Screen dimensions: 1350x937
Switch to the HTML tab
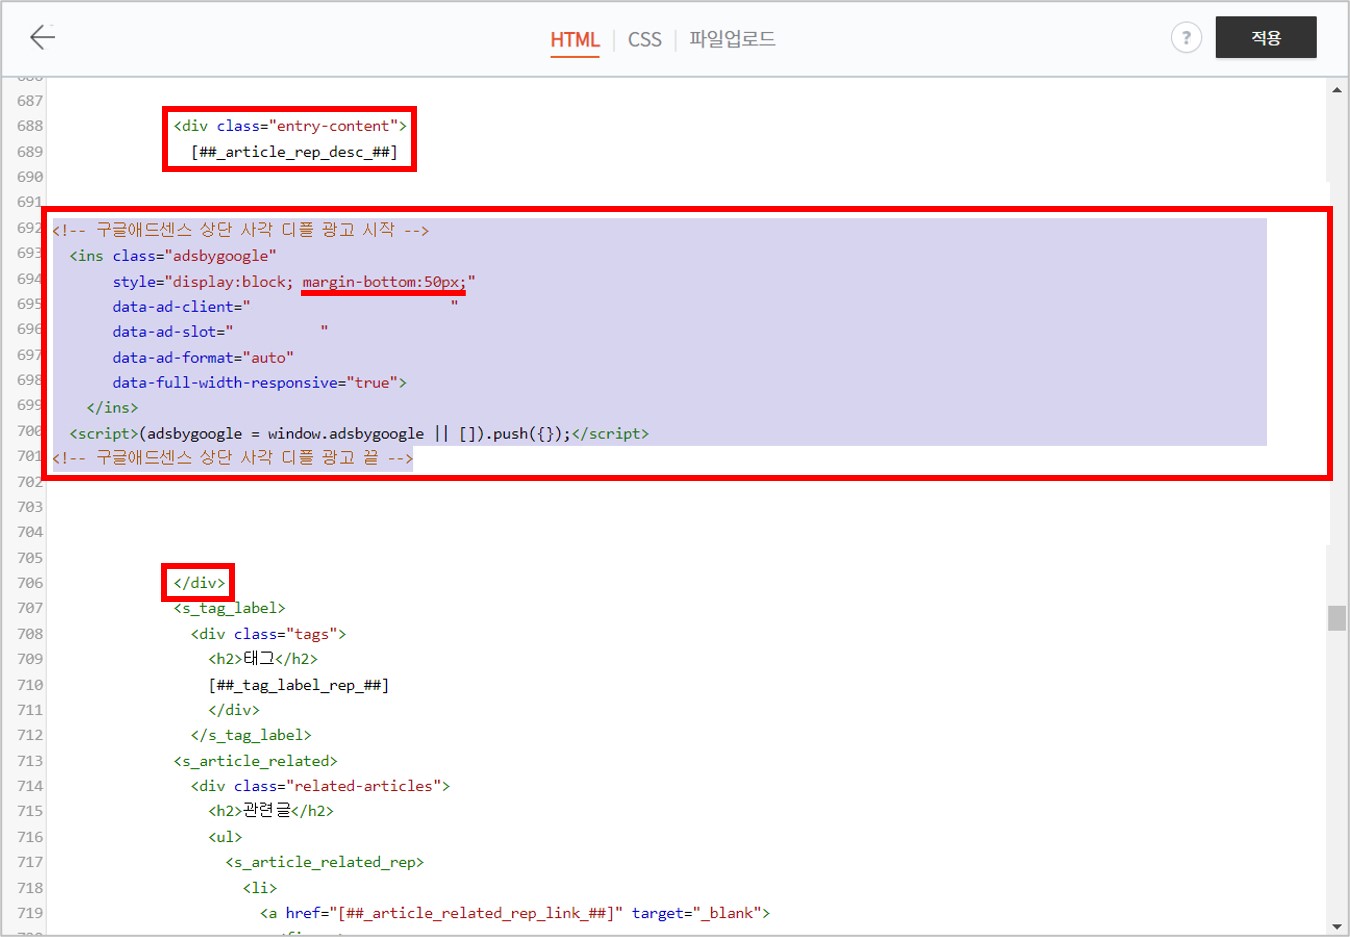tap(575, 39)
